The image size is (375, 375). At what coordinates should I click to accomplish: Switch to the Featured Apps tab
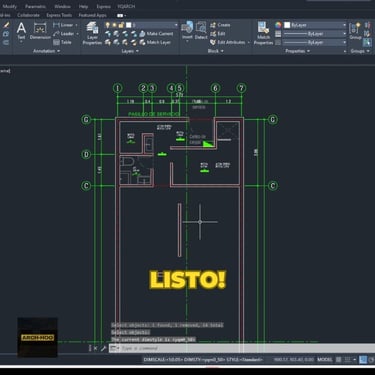[x=92, y=15]
